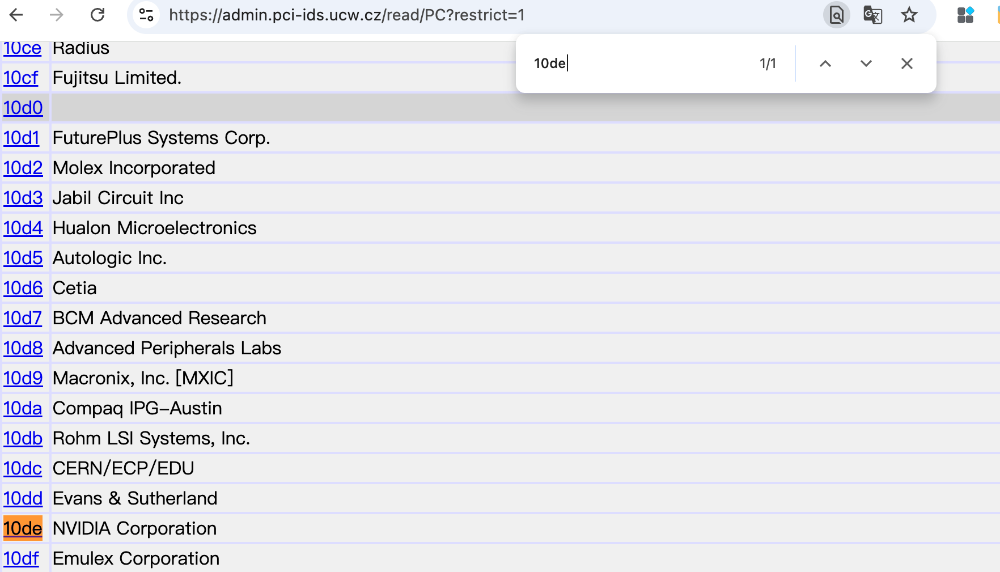Open the 10d4 Hualon Microelectronics link

pos(23,228)
